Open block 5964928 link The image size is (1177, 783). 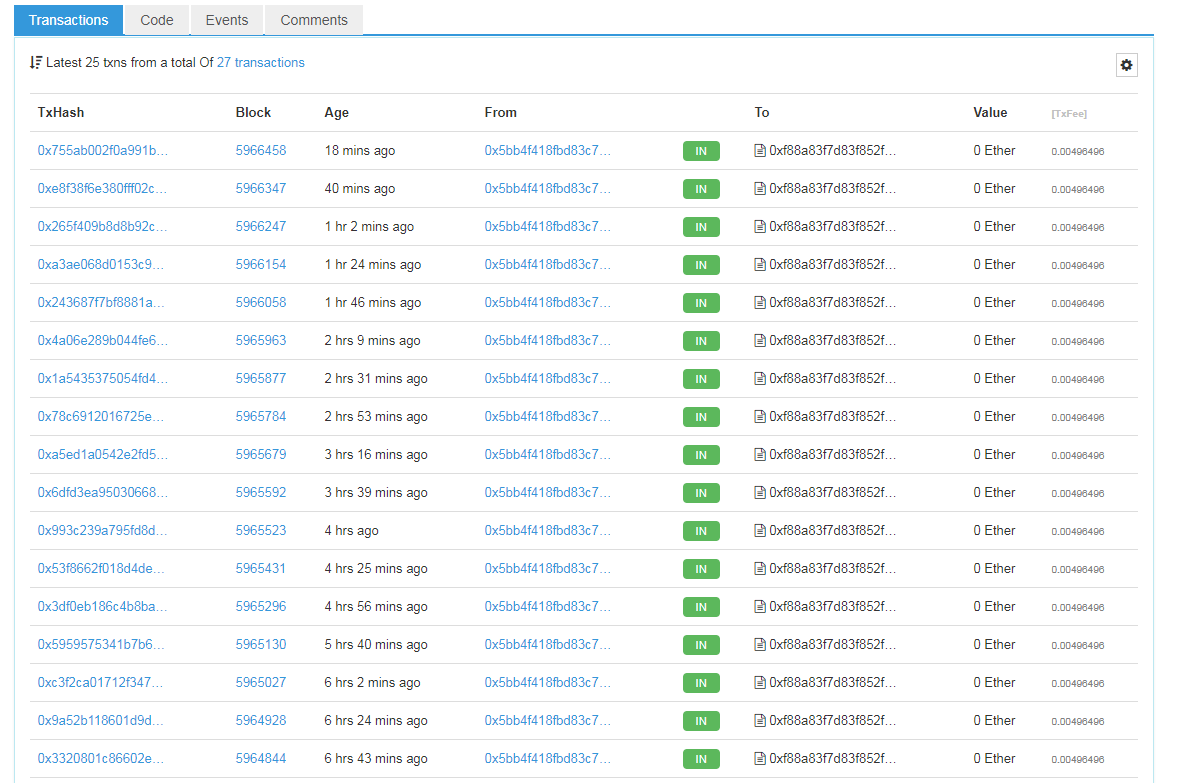(260, 720)
